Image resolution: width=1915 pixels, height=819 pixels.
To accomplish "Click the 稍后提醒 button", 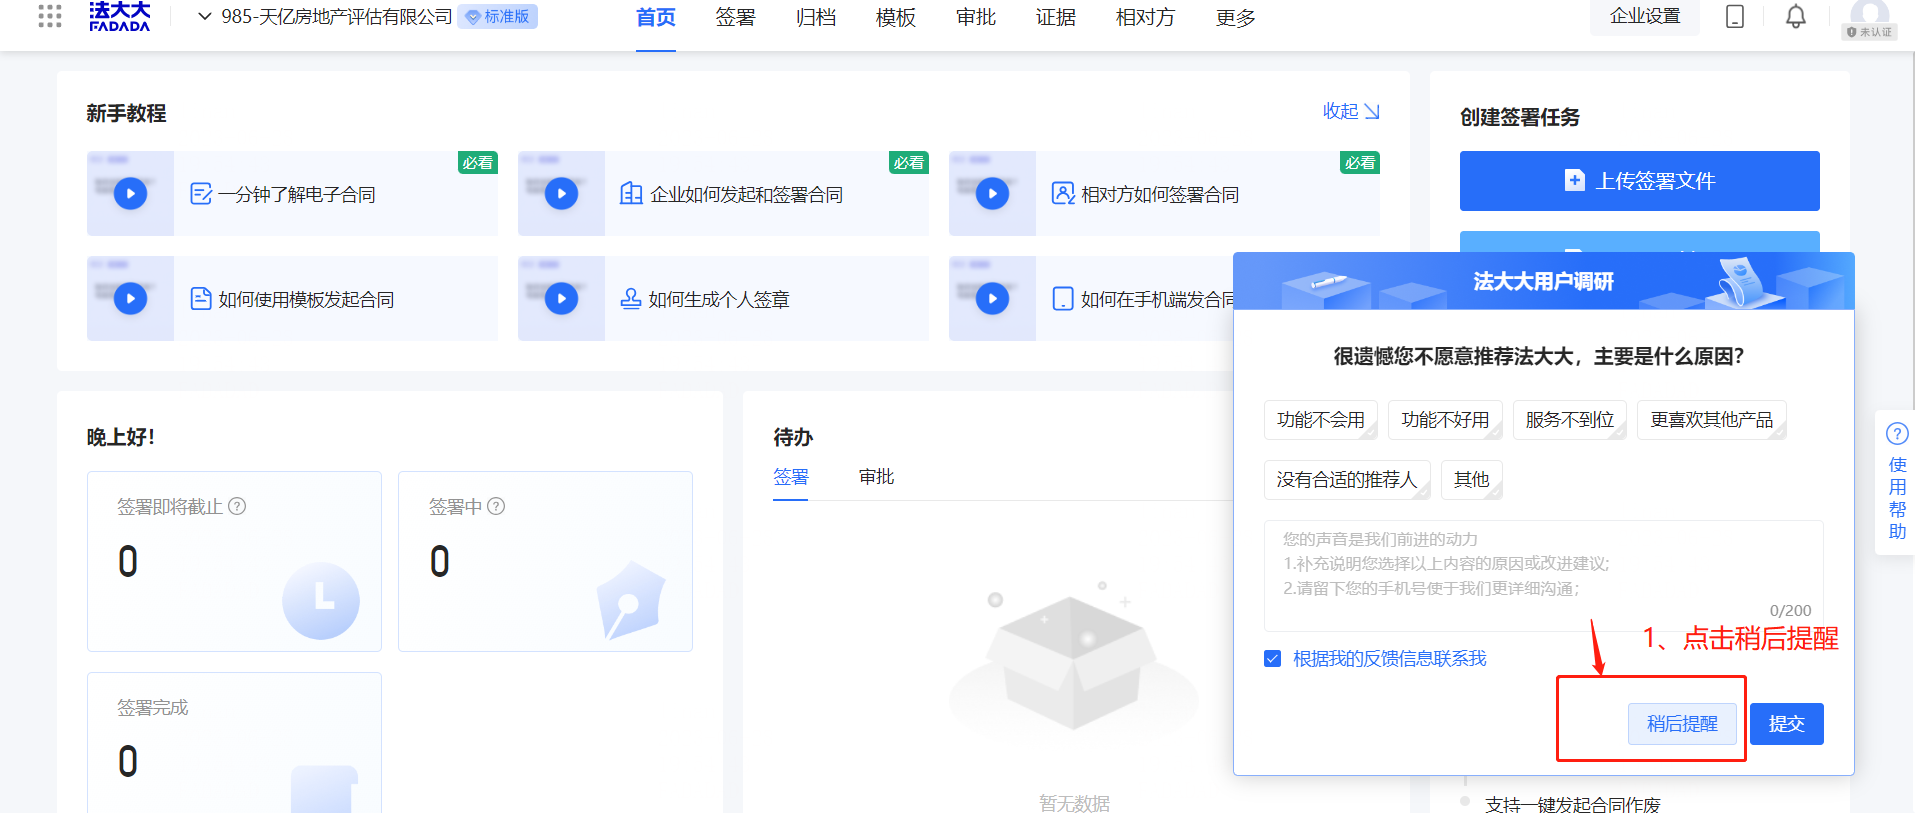I will tap(1682, 724).
